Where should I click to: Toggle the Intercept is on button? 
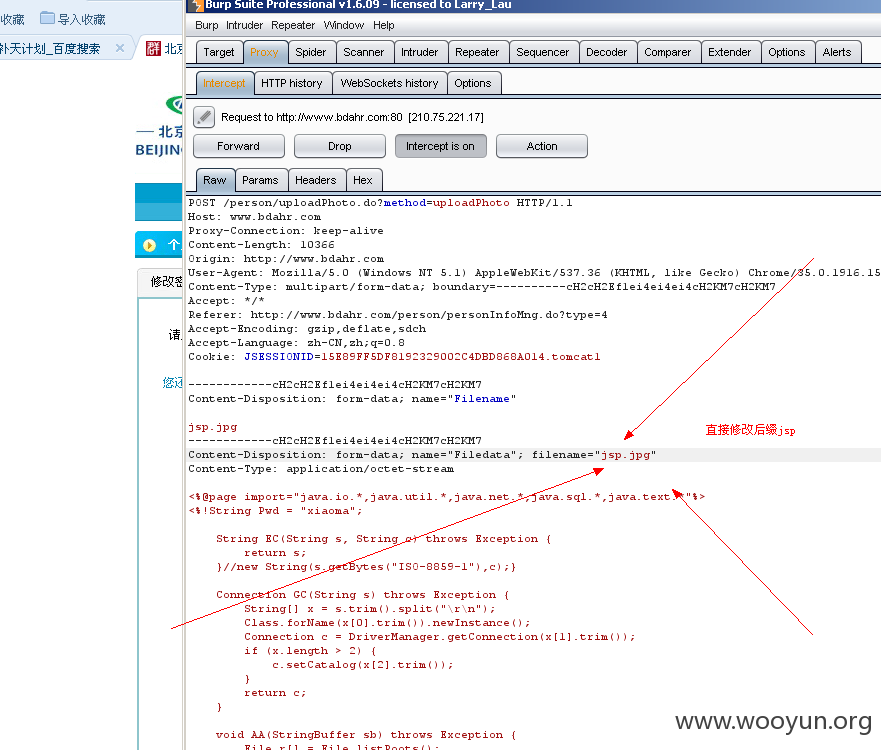(x=440, y=146)
